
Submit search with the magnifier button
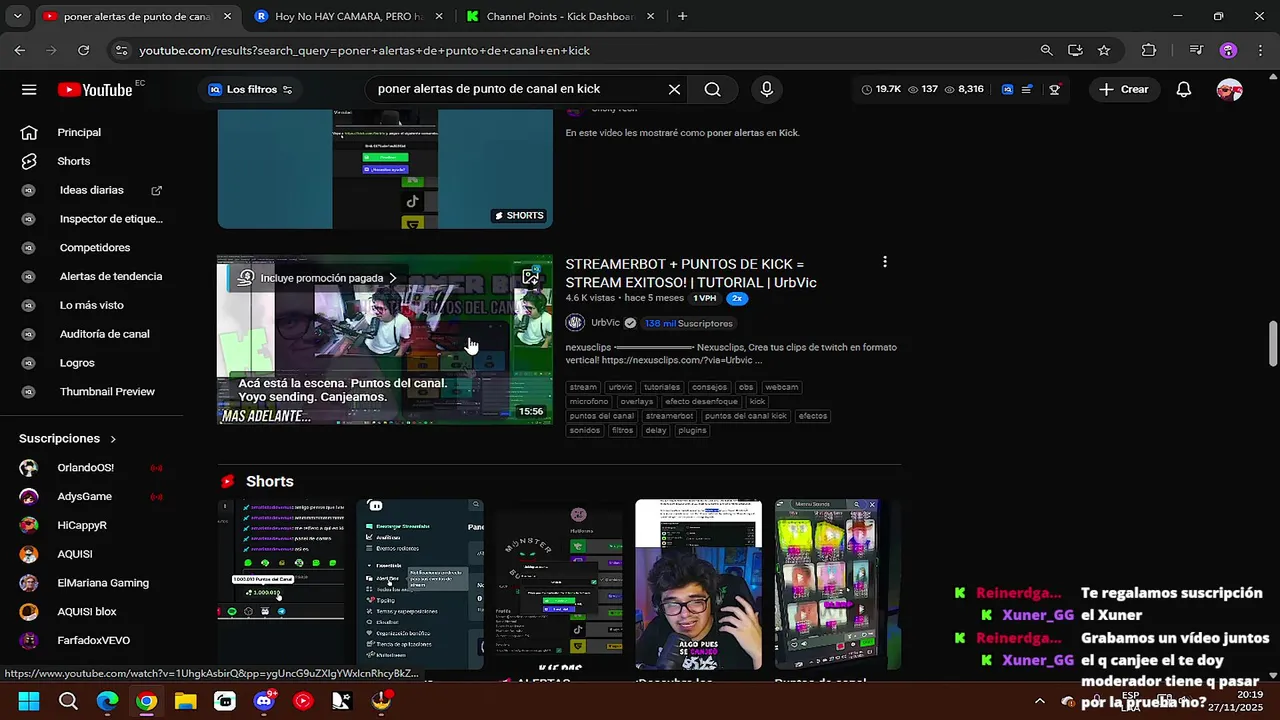[x=712, y=89]
